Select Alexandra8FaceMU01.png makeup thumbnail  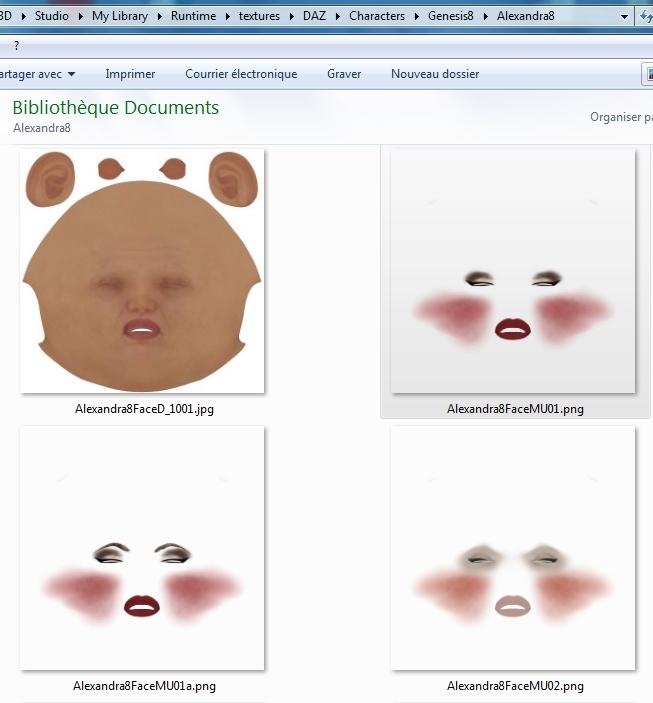[513, 271]
